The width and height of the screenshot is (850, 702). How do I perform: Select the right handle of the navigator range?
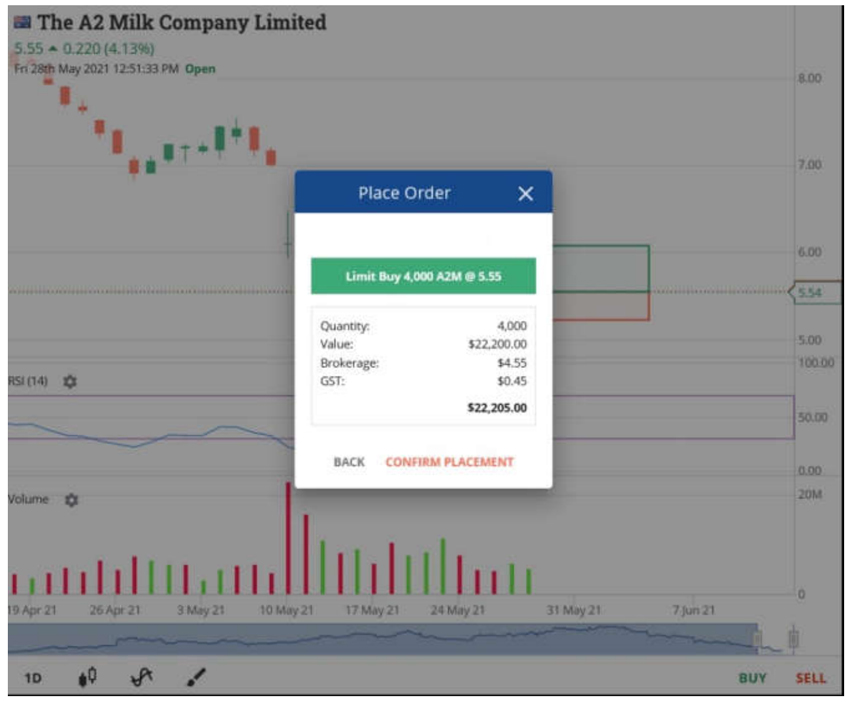(793, 638)
